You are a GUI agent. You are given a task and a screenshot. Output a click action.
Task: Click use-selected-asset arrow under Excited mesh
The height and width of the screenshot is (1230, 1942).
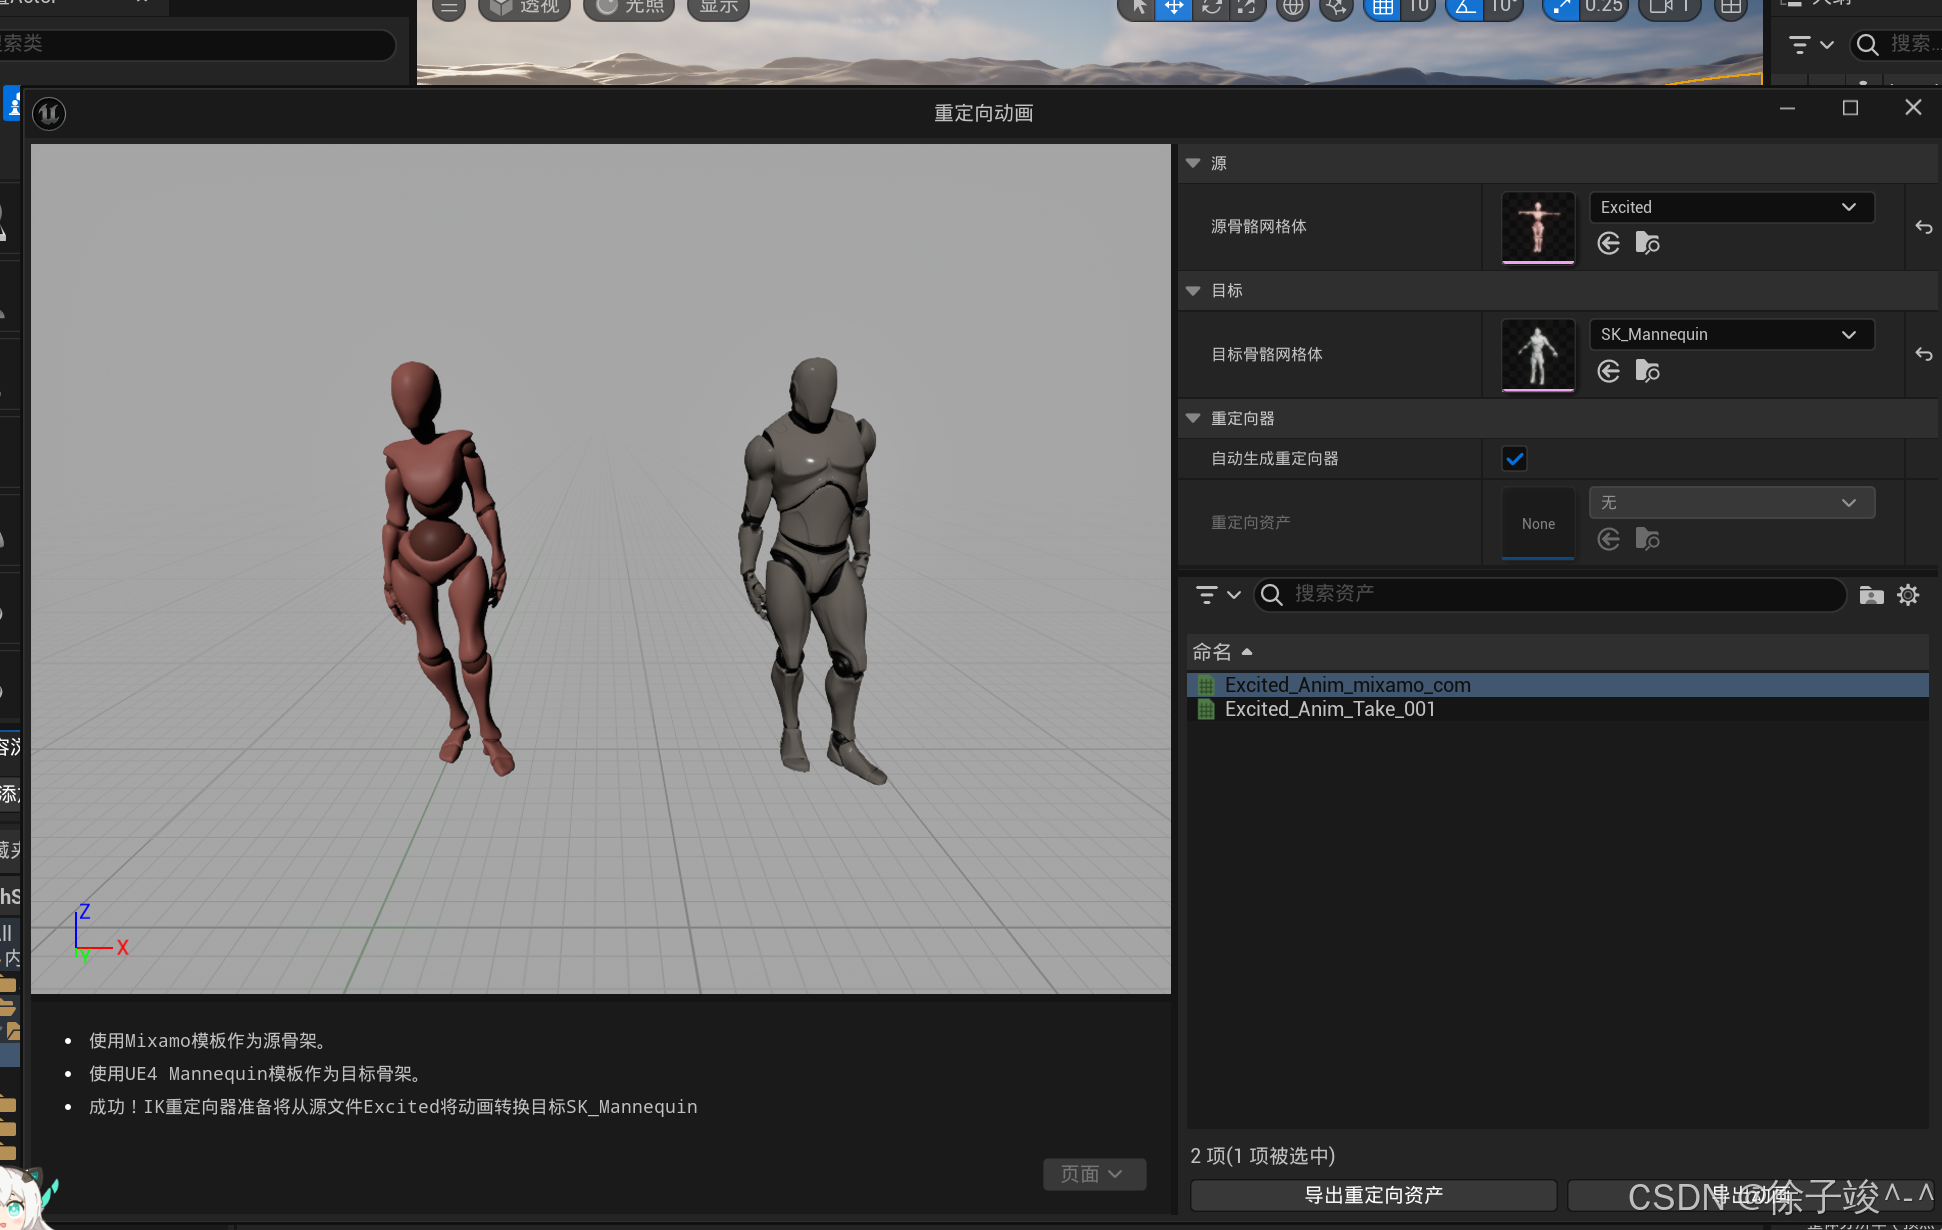pyautogui.click(x=1608, y=243)
